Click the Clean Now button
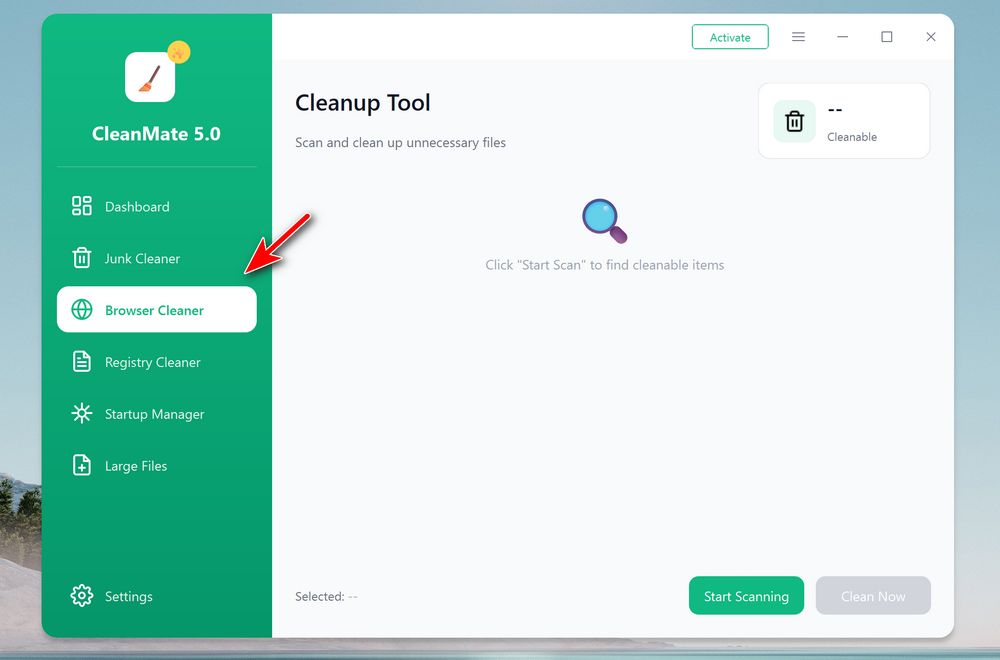The height and width of the screenshot is (660, 1000). pyautogui.click(x=873, y=595)
